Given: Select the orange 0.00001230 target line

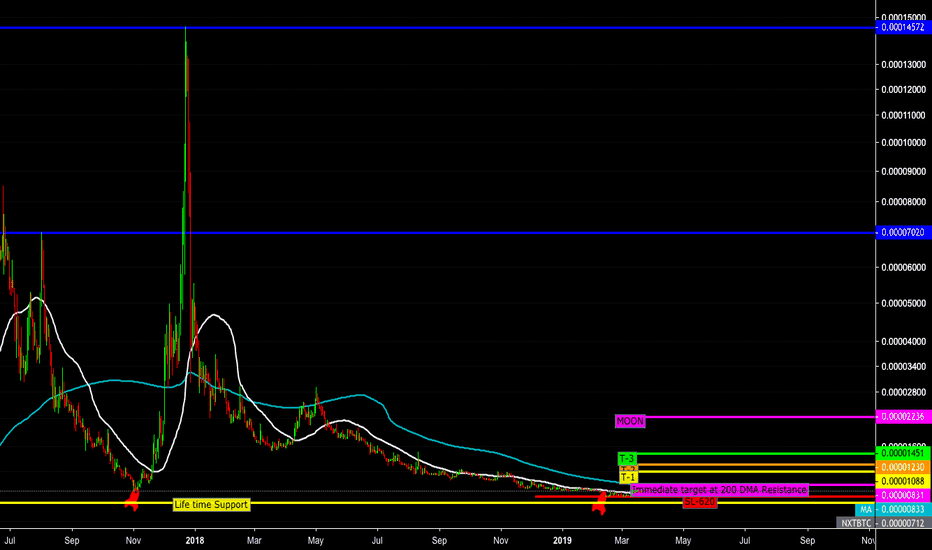Looking at the screenshot, I should pos(756,465).
